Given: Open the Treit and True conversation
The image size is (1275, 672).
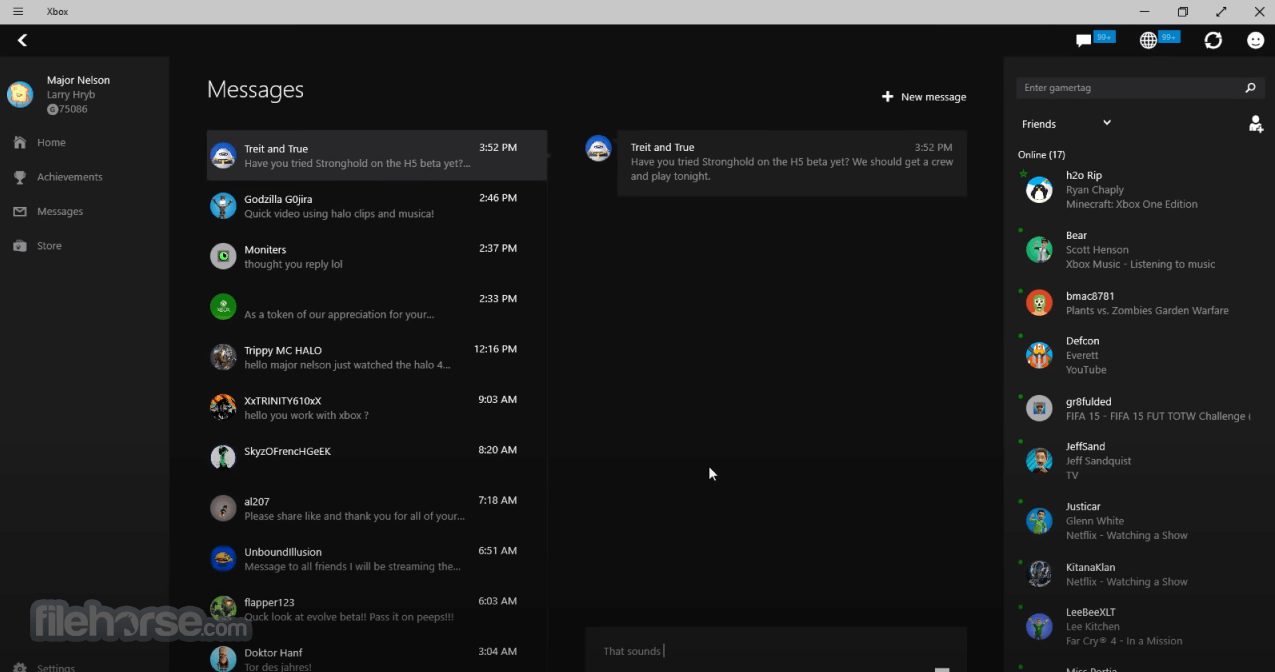Looking at the screenshot, I should [377, 155].
